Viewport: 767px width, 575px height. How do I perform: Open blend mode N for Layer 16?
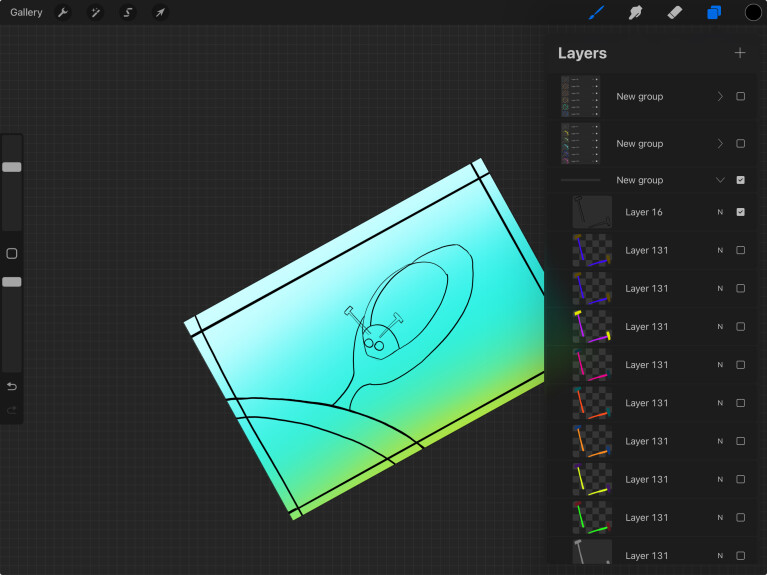(x=719, y=212)
